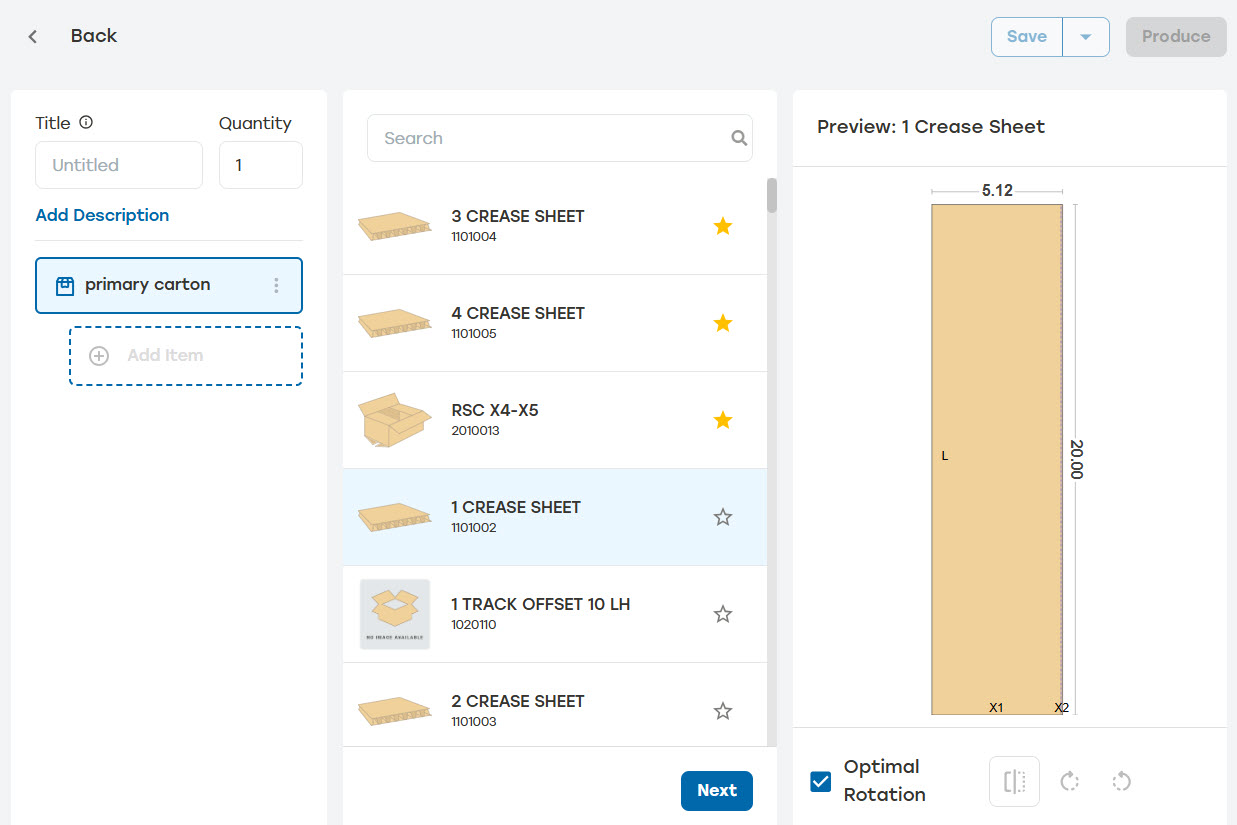Favorite the 1 CREASE SHEET star
This screenshot has height=825, width=1237.
723,517
